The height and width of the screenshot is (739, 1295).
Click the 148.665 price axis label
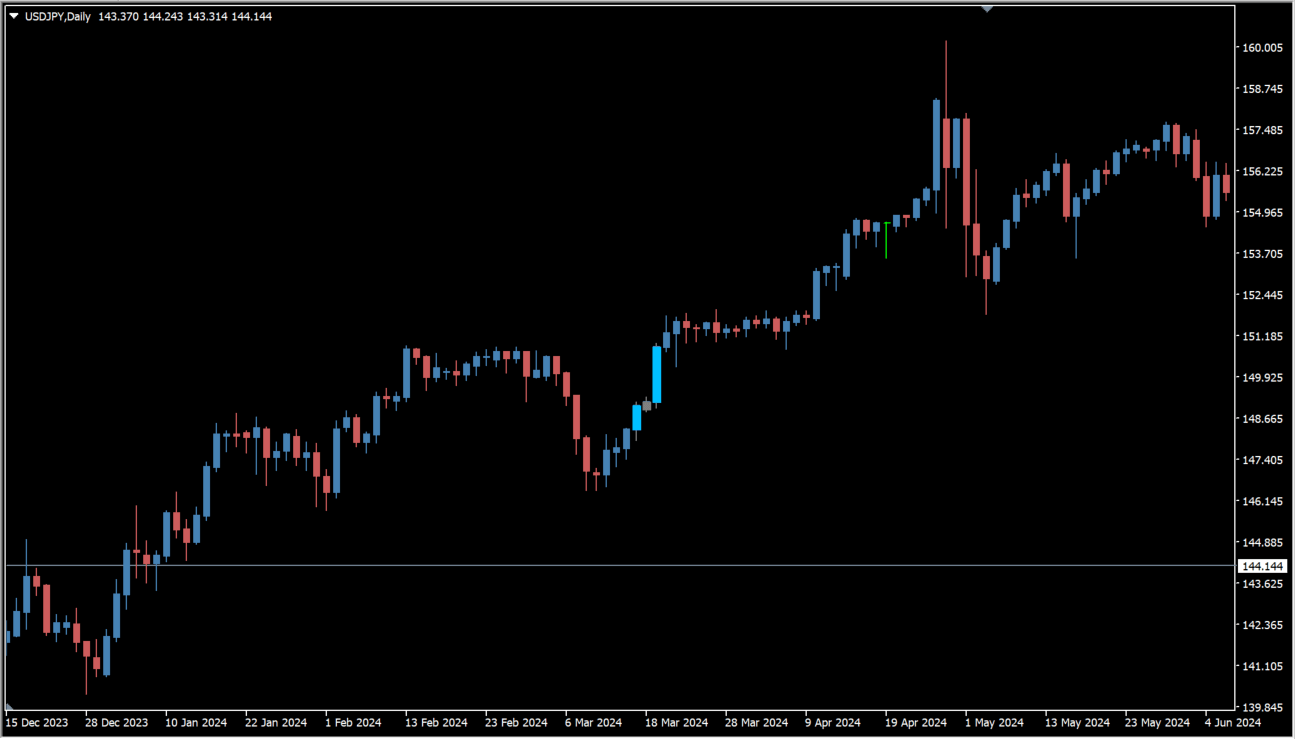tap(1262, 419)
